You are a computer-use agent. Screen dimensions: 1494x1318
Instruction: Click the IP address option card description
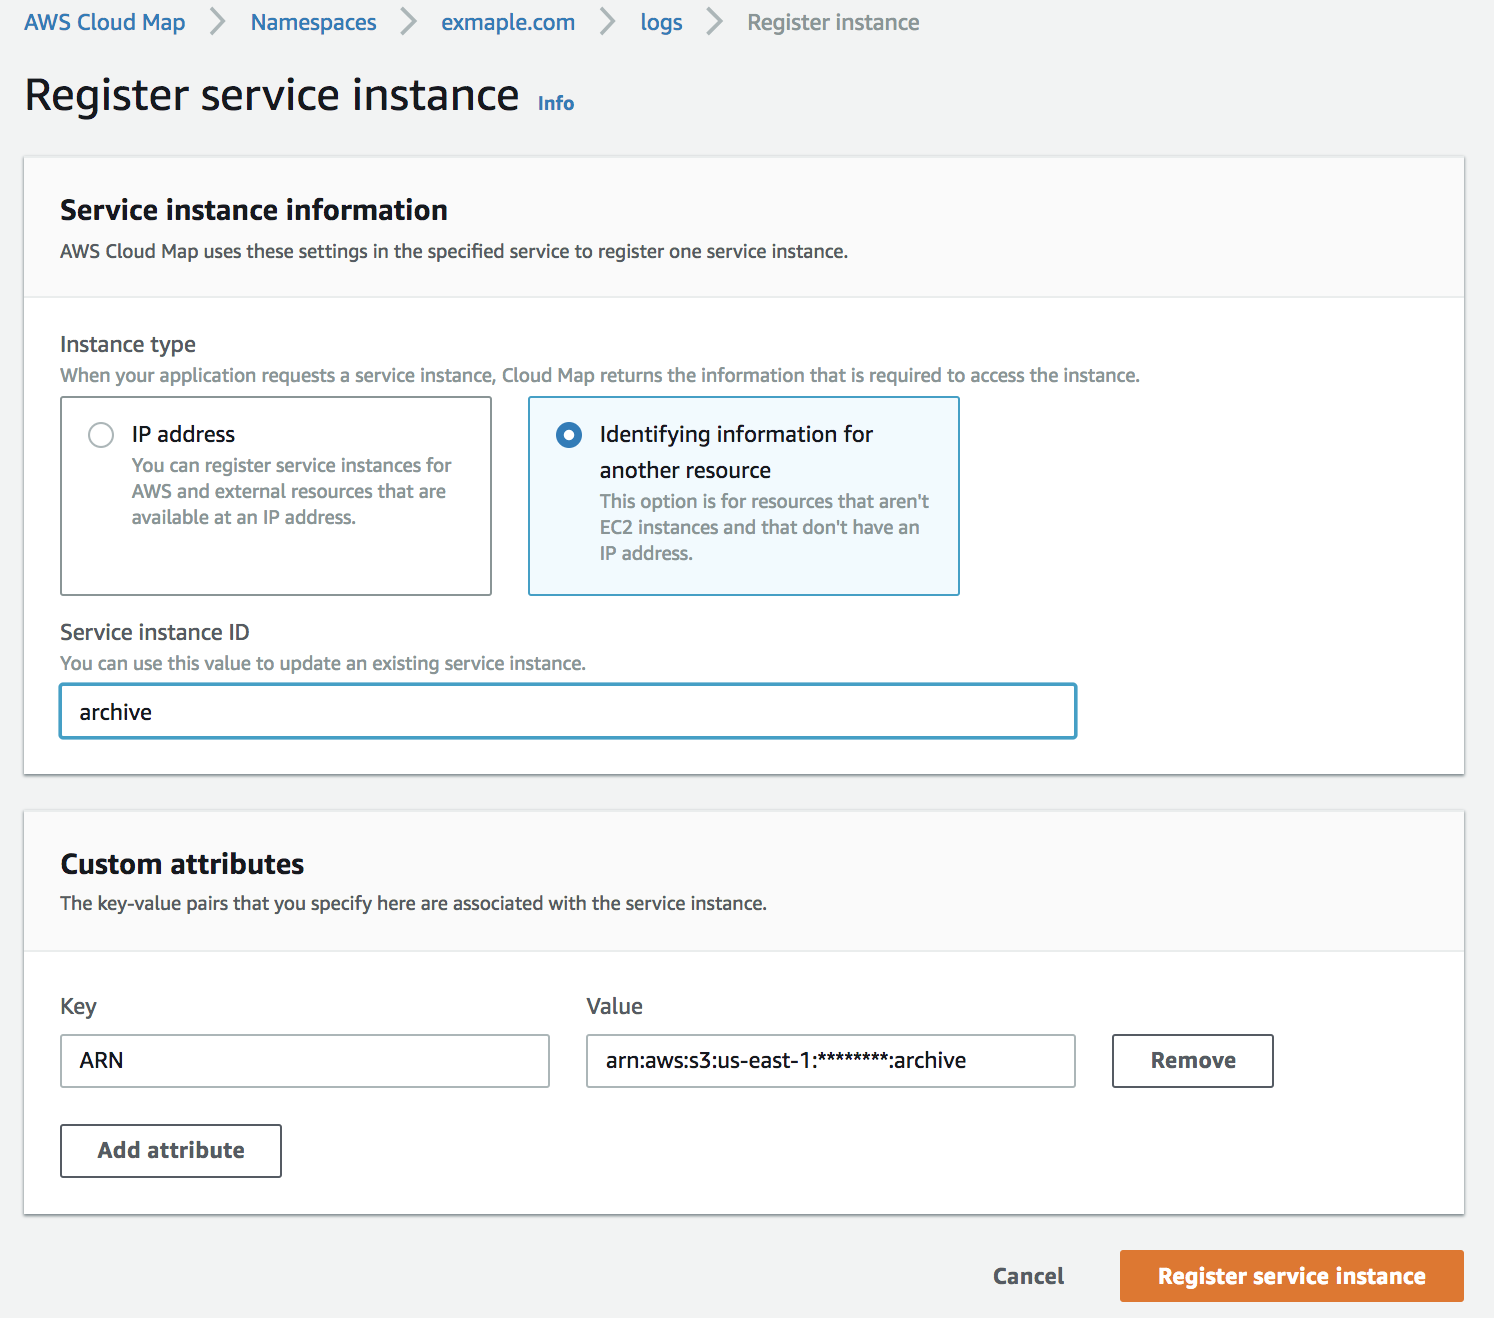(290, 491)
